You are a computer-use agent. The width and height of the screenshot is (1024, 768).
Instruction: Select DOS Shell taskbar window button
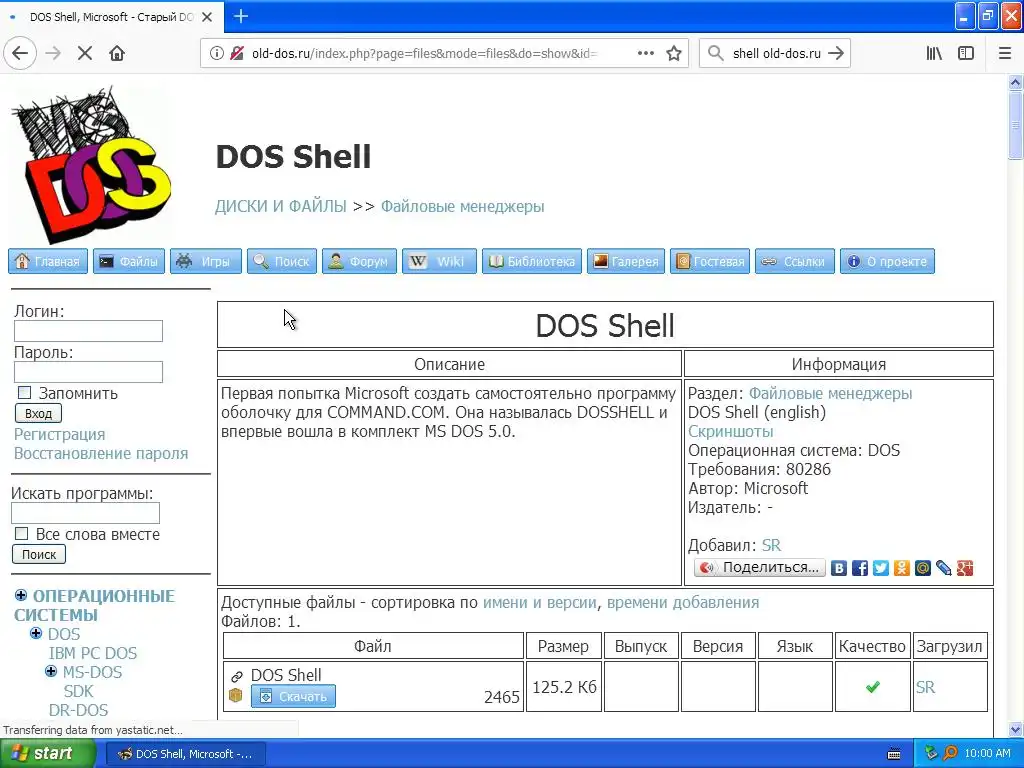pyautogui.click(x=185, y=754)
